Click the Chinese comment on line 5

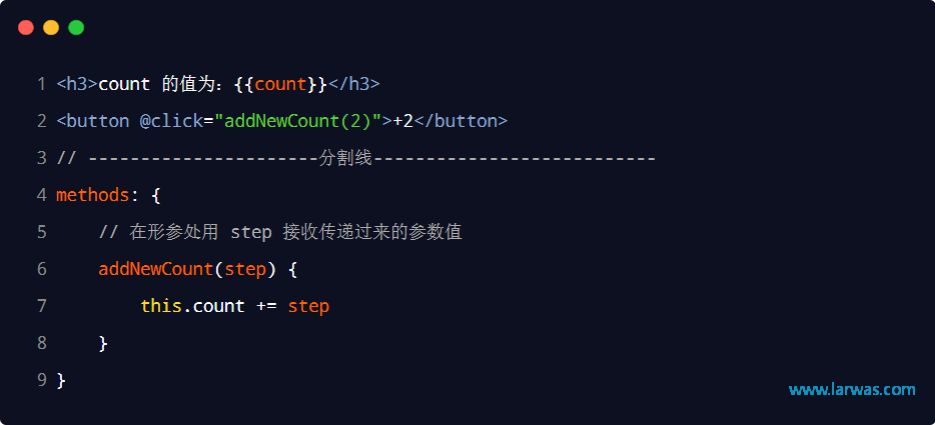click(x=280, y=232)
